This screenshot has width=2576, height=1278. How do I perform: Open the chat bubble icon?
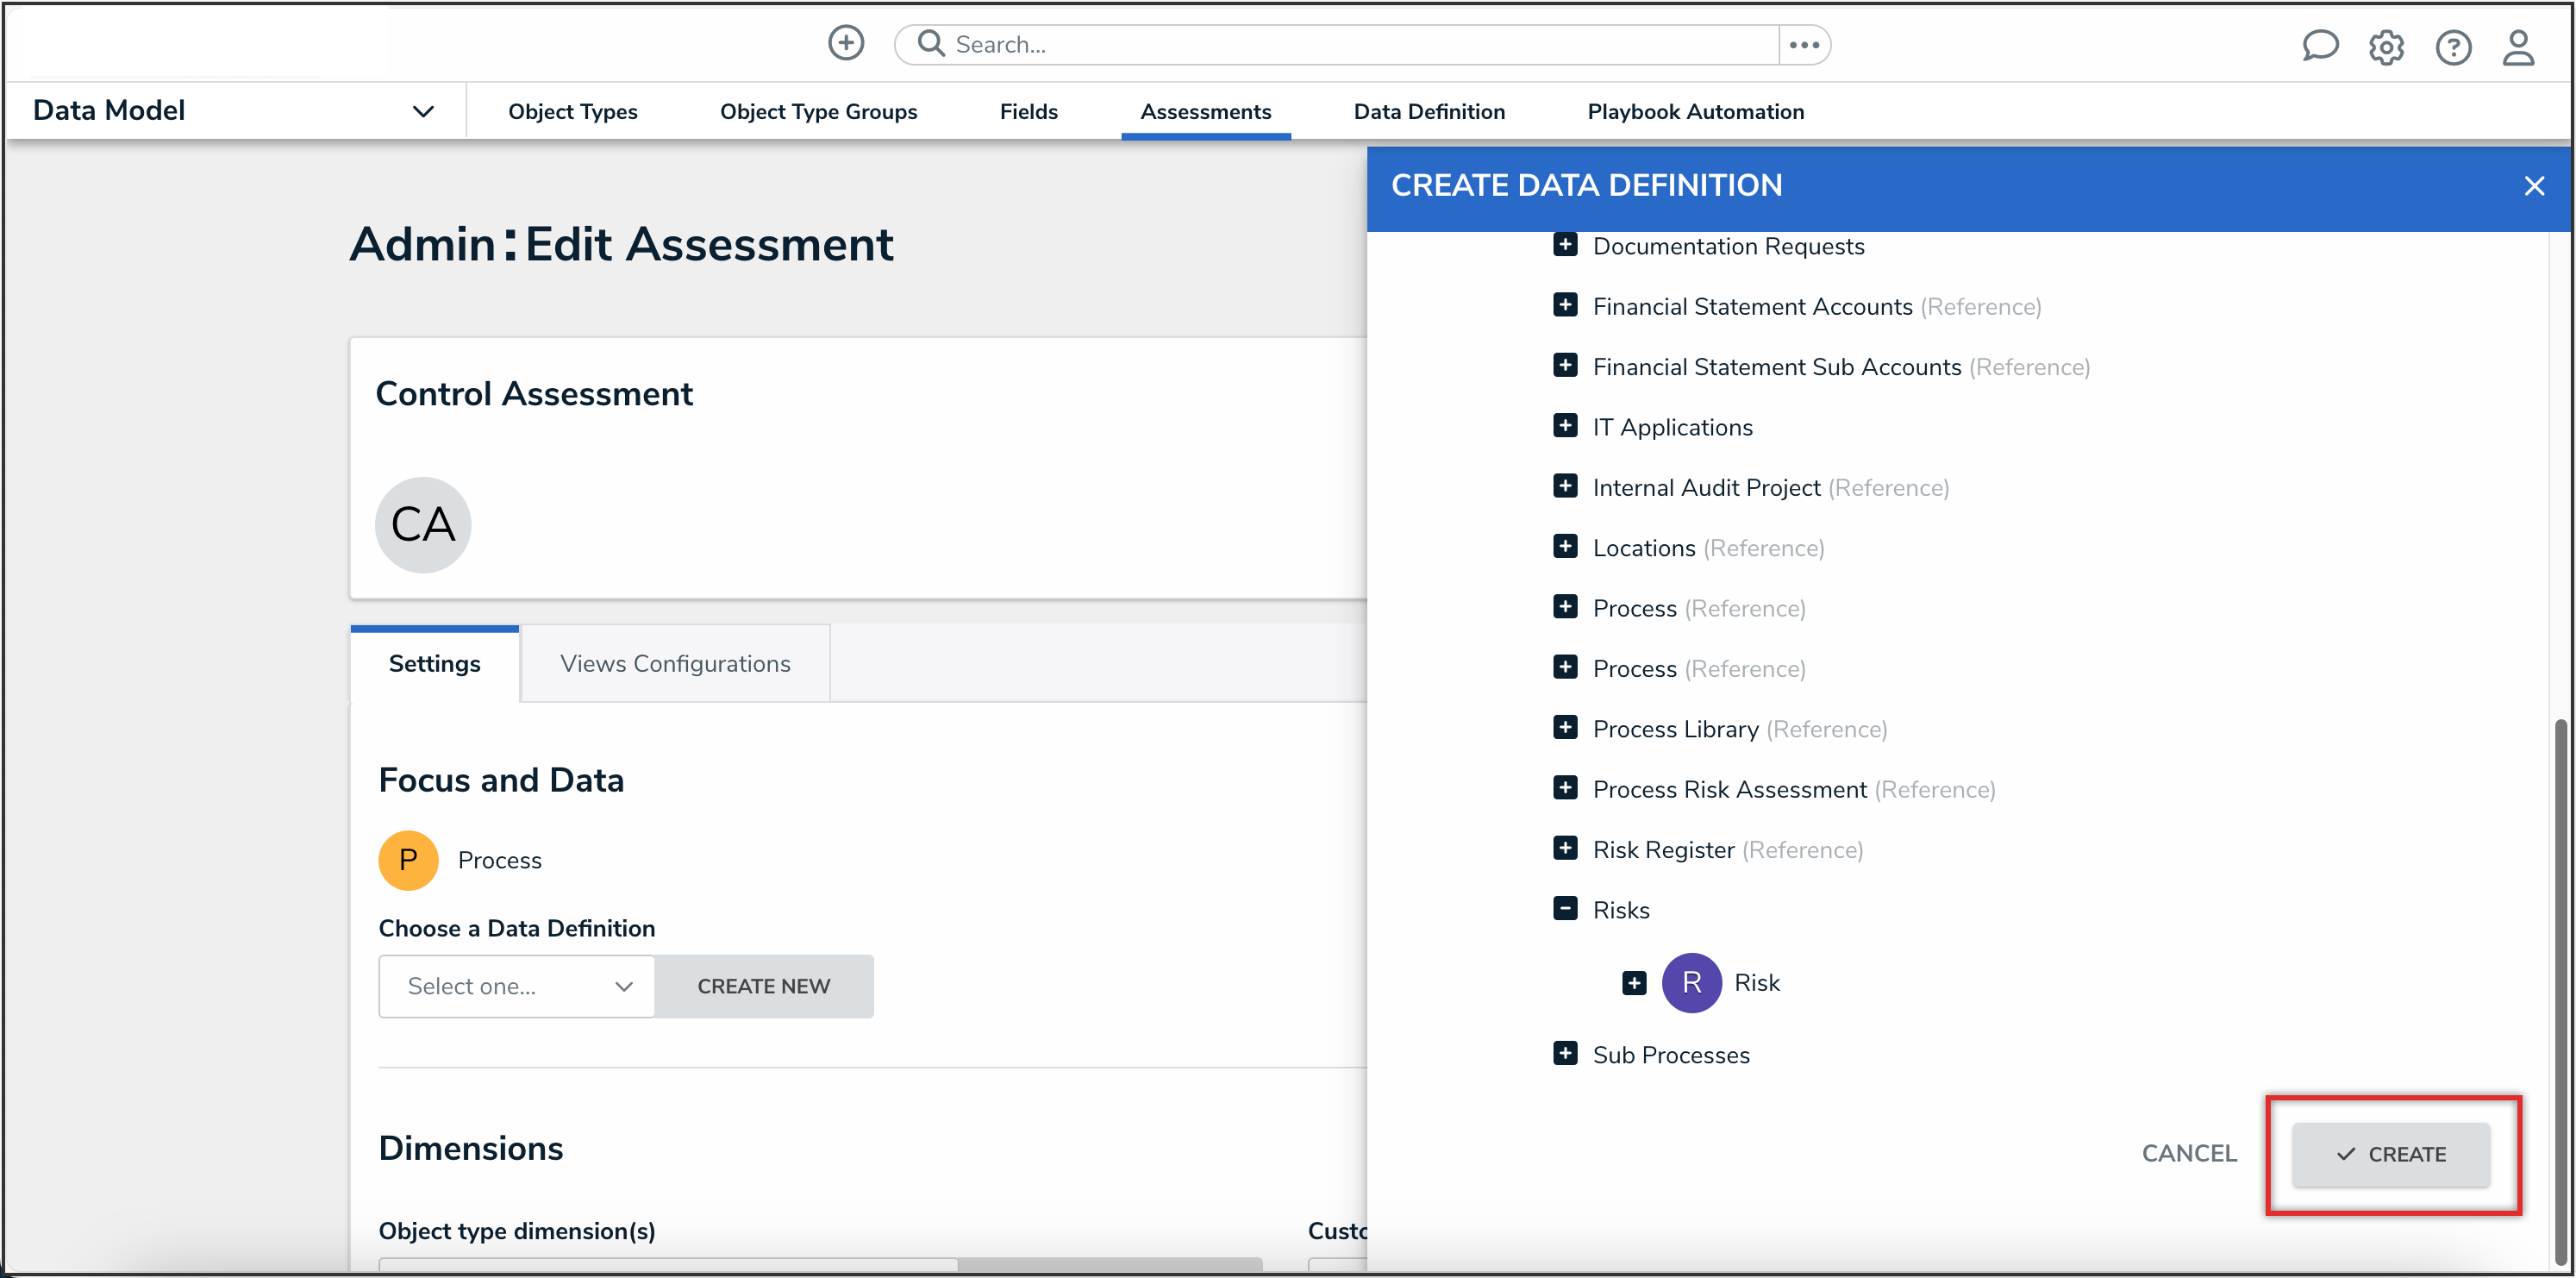(2318, 46)
